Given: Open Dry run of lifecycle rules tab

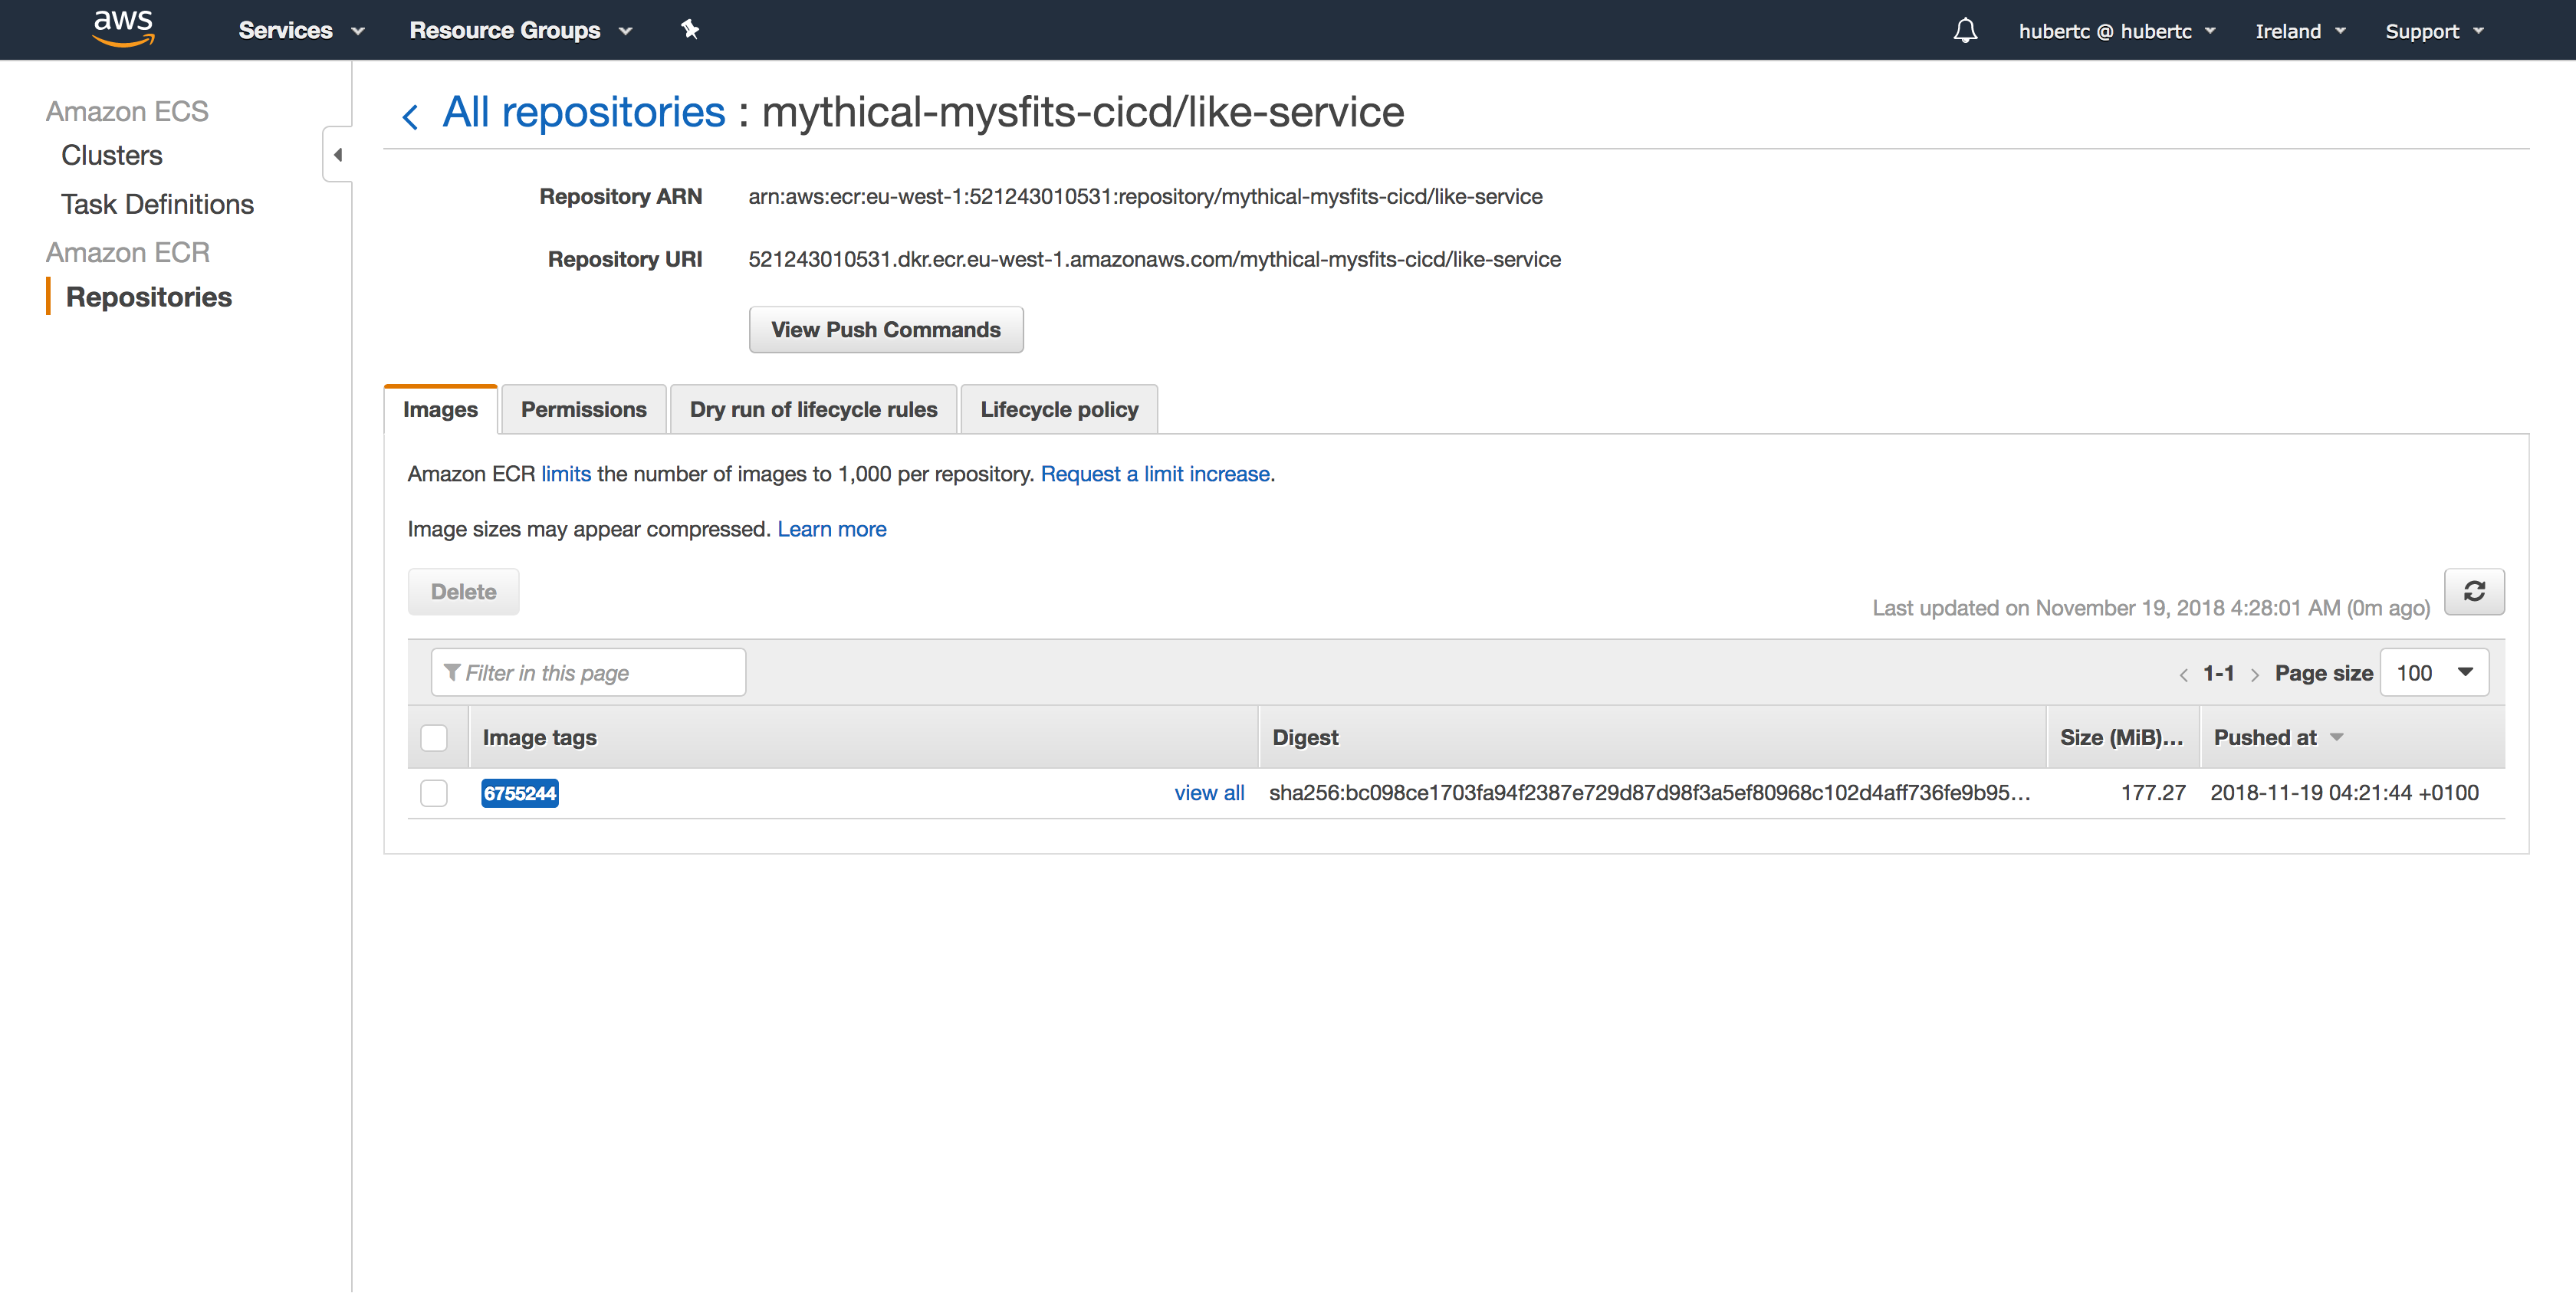Looking at the screenshot, I should click(x=813, y=410).
